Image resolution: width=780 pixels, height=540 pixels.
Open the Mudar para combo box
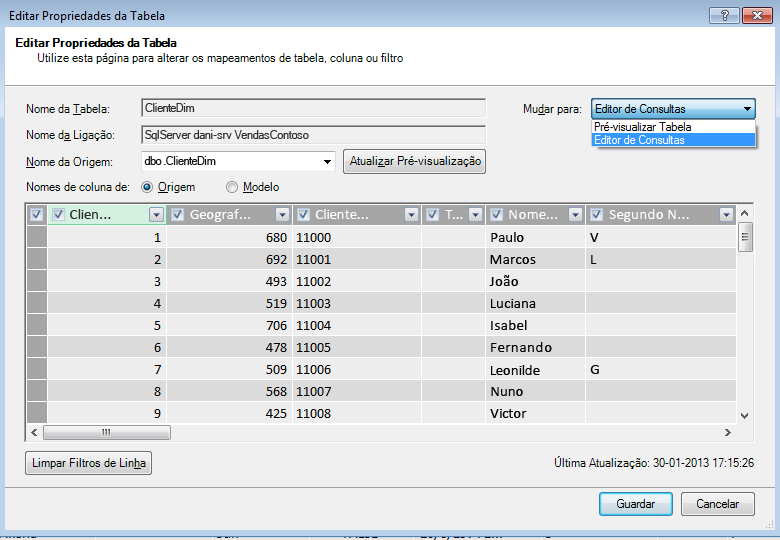(673, 109)
